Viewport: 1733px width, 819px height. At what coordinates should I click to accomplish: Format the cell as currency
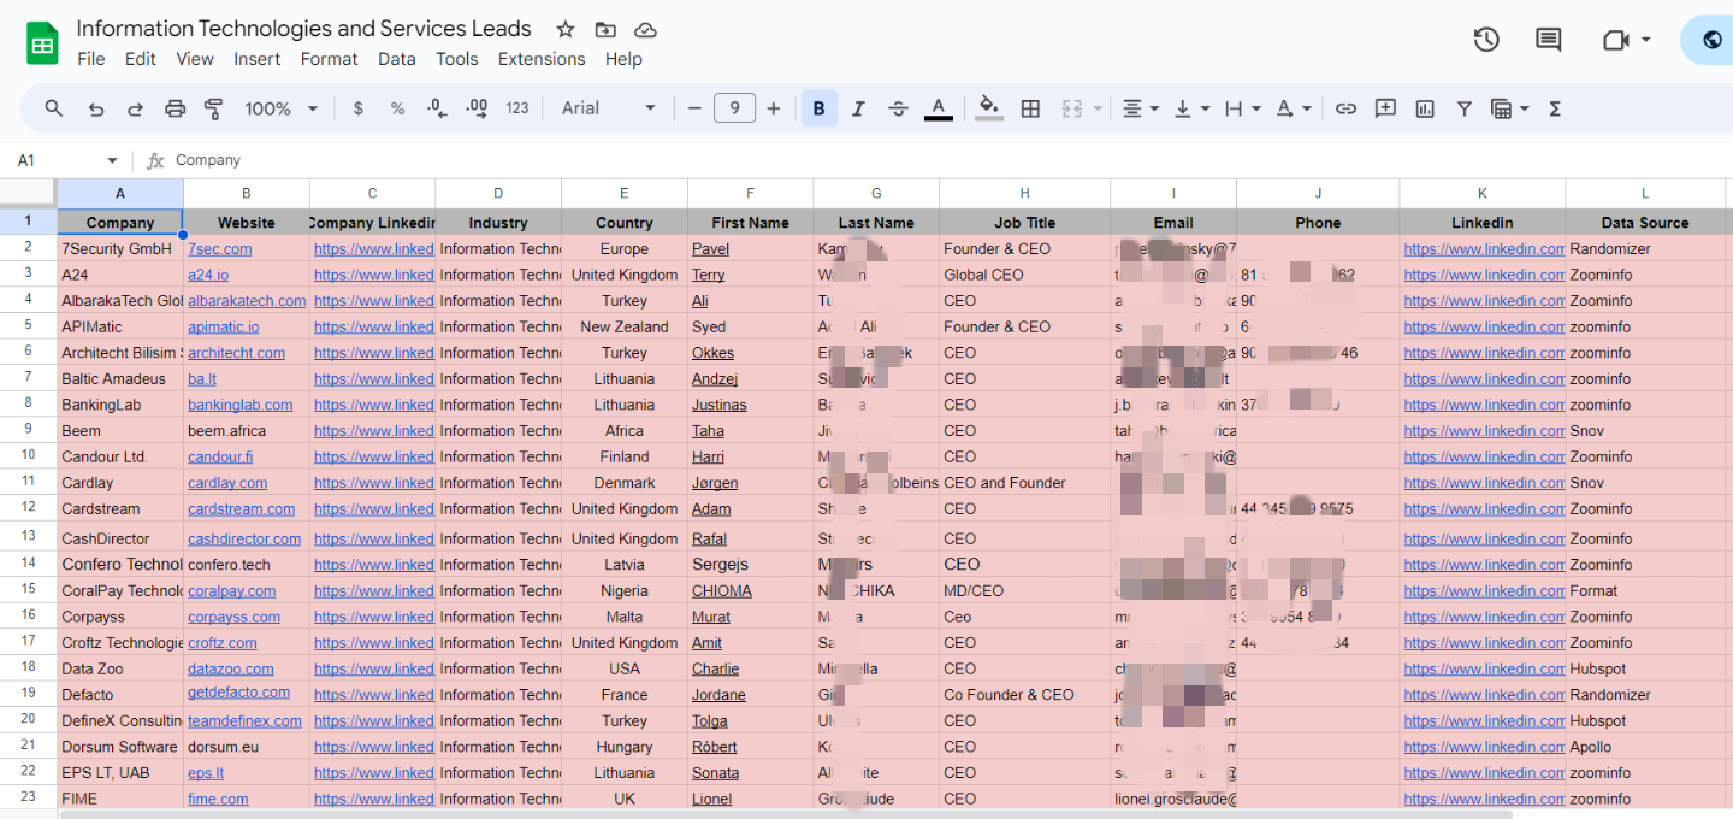tap(358, 108)
